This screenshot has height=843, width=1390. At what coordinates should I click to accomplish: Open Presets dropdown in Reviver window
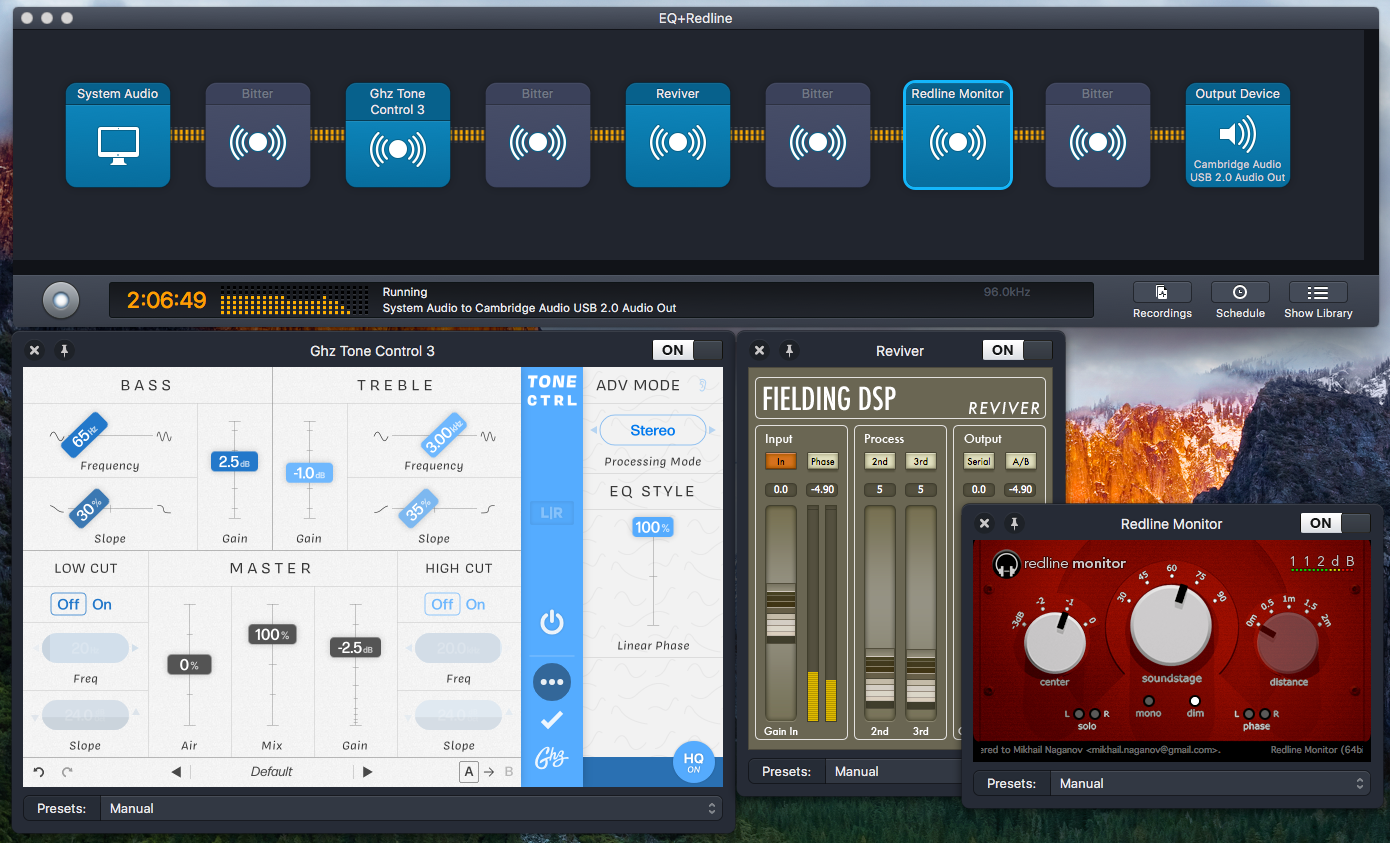tap(893, 771)
